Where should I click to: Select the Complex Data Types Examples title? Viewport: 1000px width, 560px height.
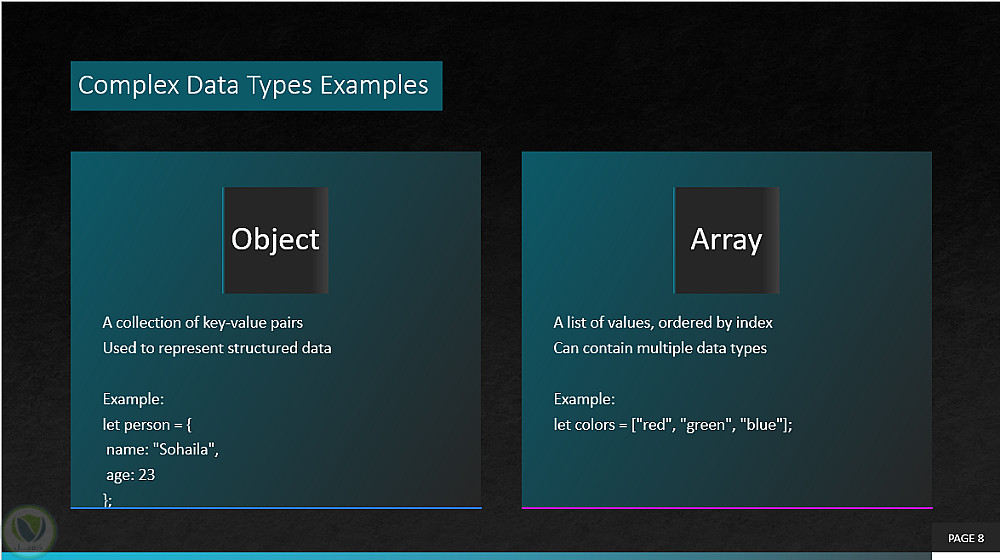coord(253,86)
